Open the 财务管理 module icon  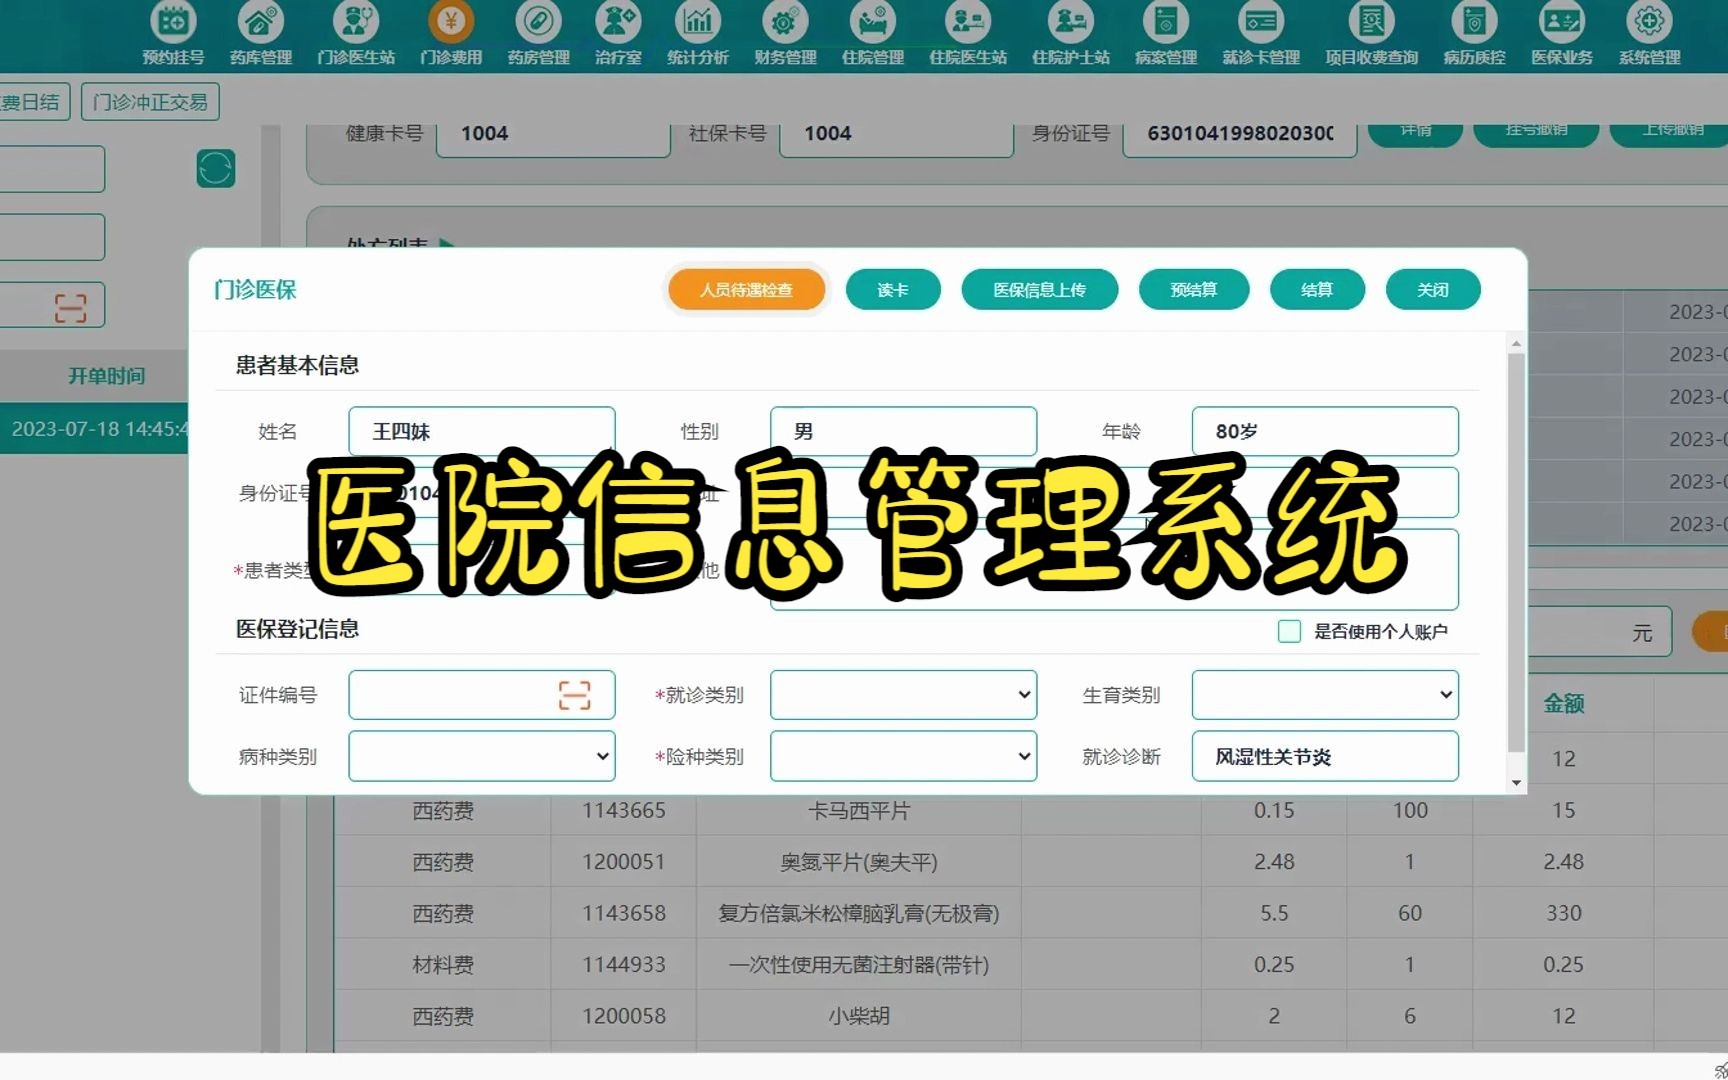[785, 22]
